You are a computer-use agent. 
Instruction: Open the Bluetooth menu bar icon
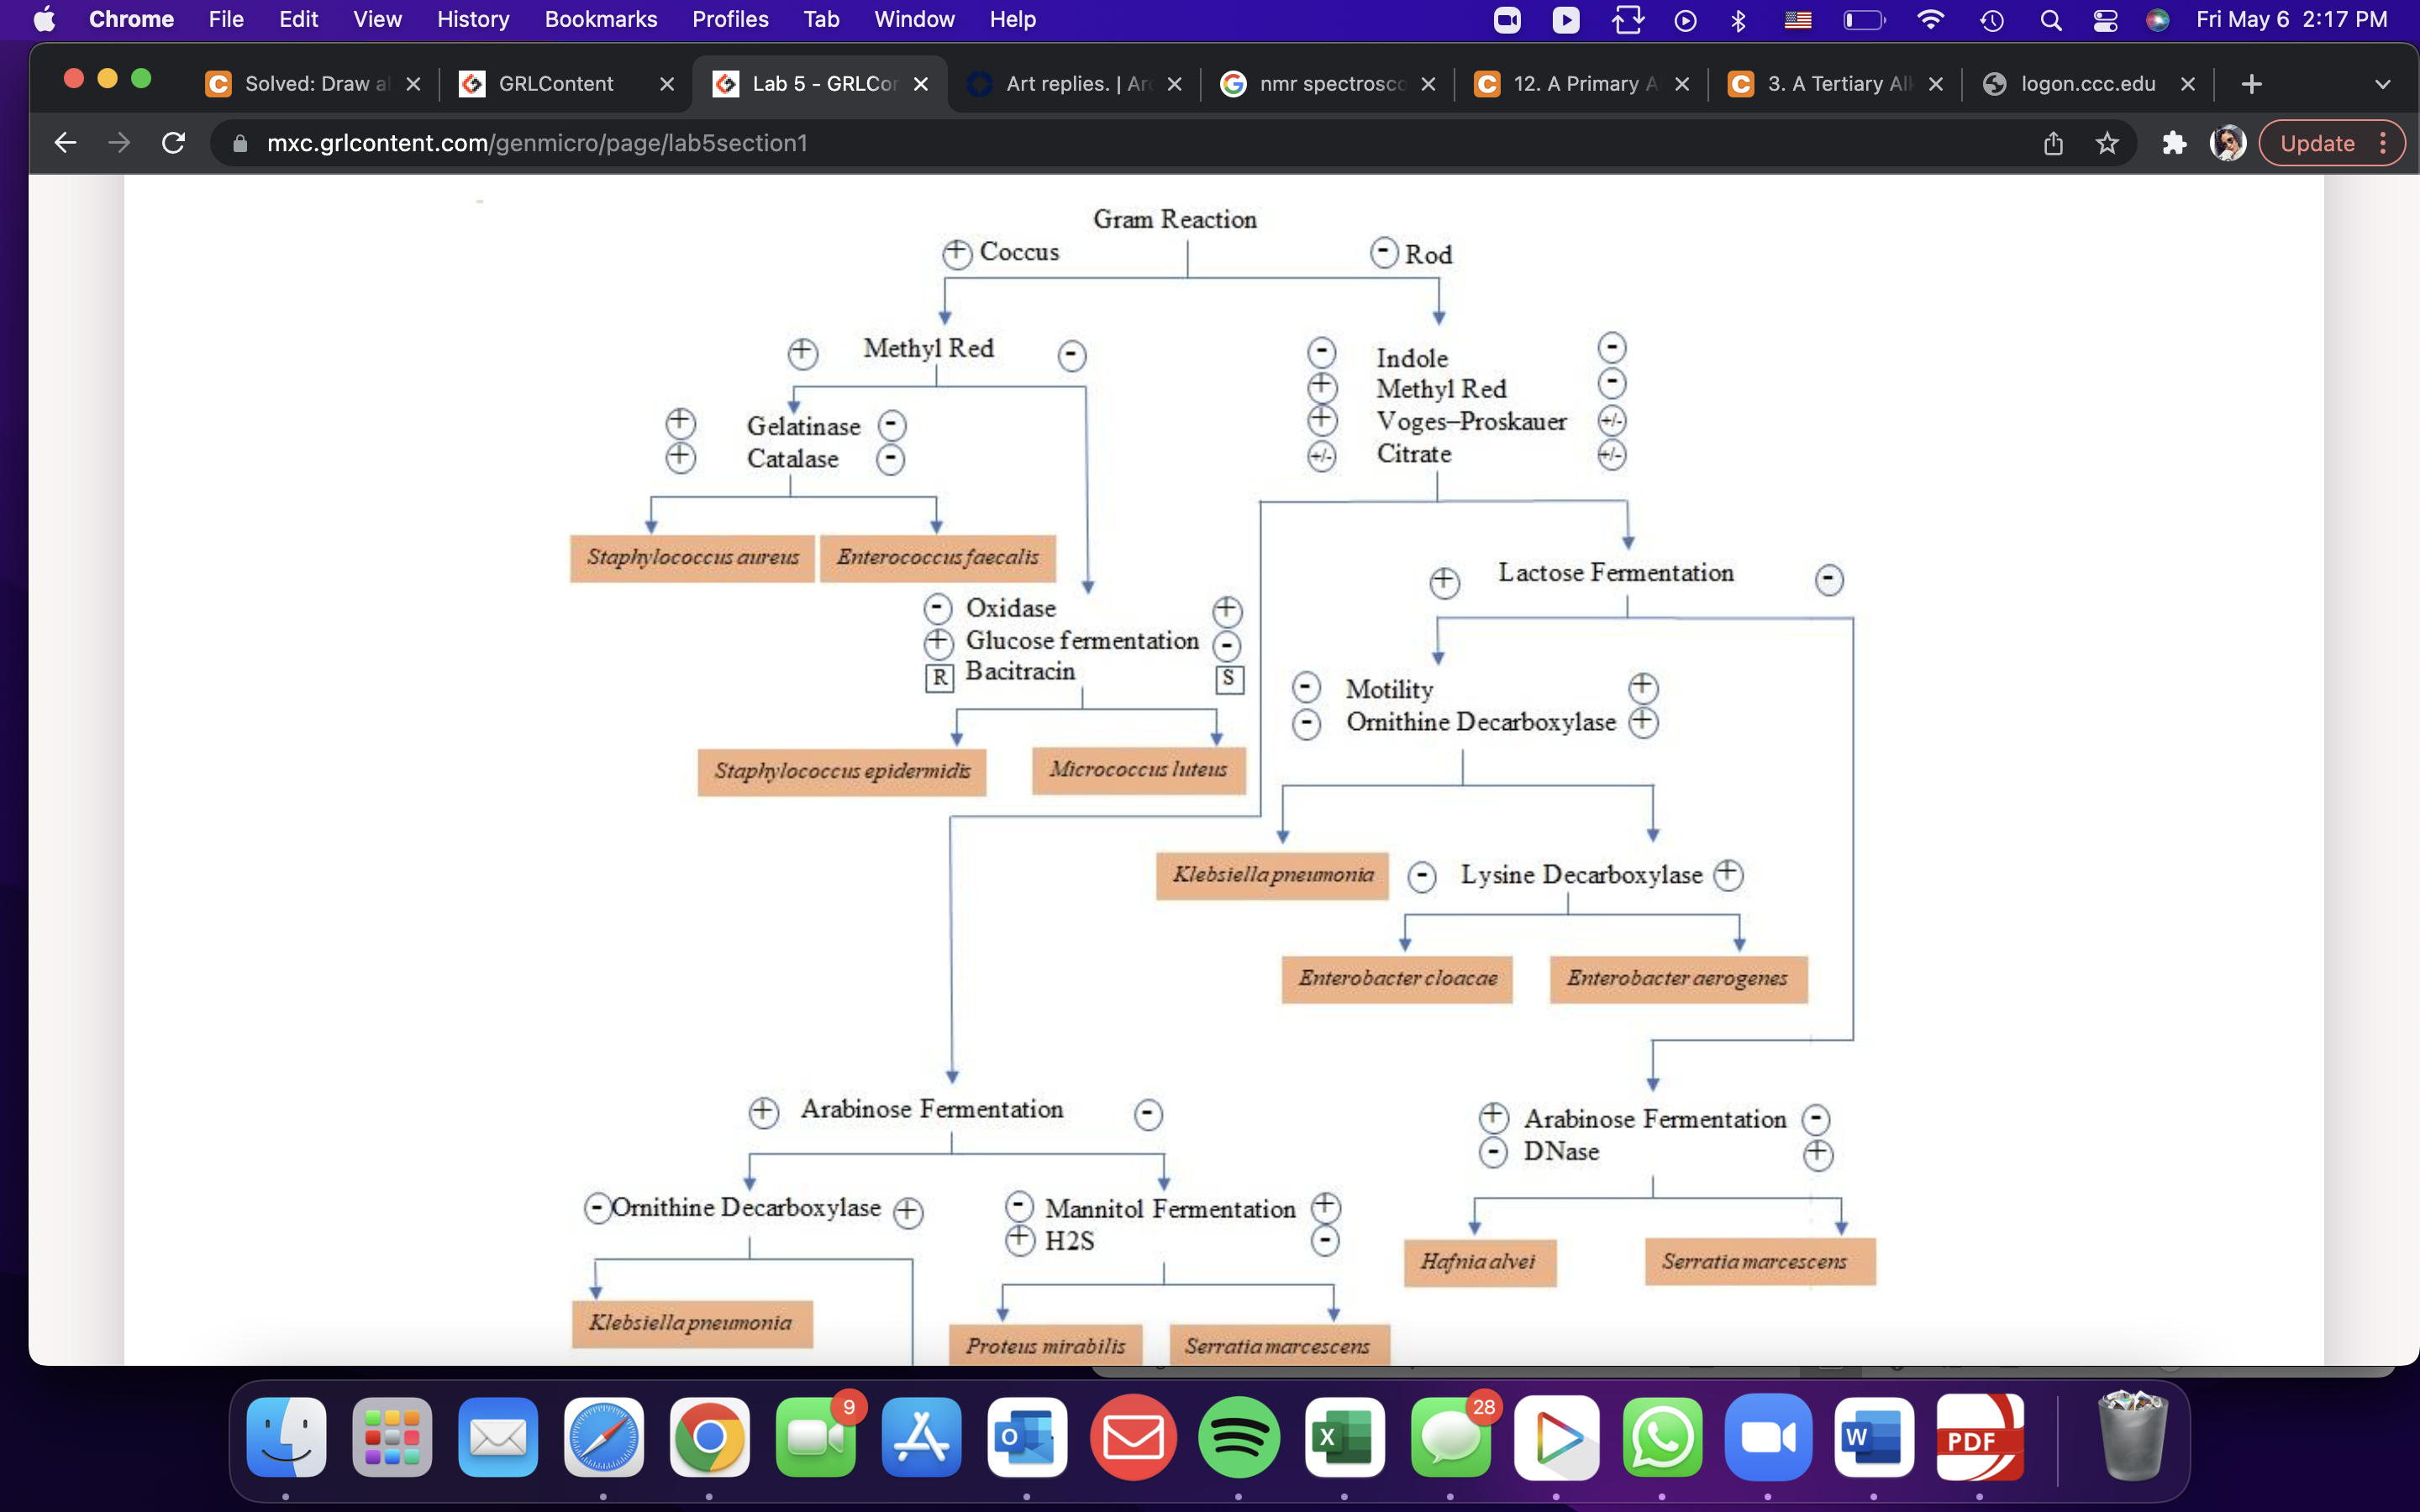coord(1738,20)
